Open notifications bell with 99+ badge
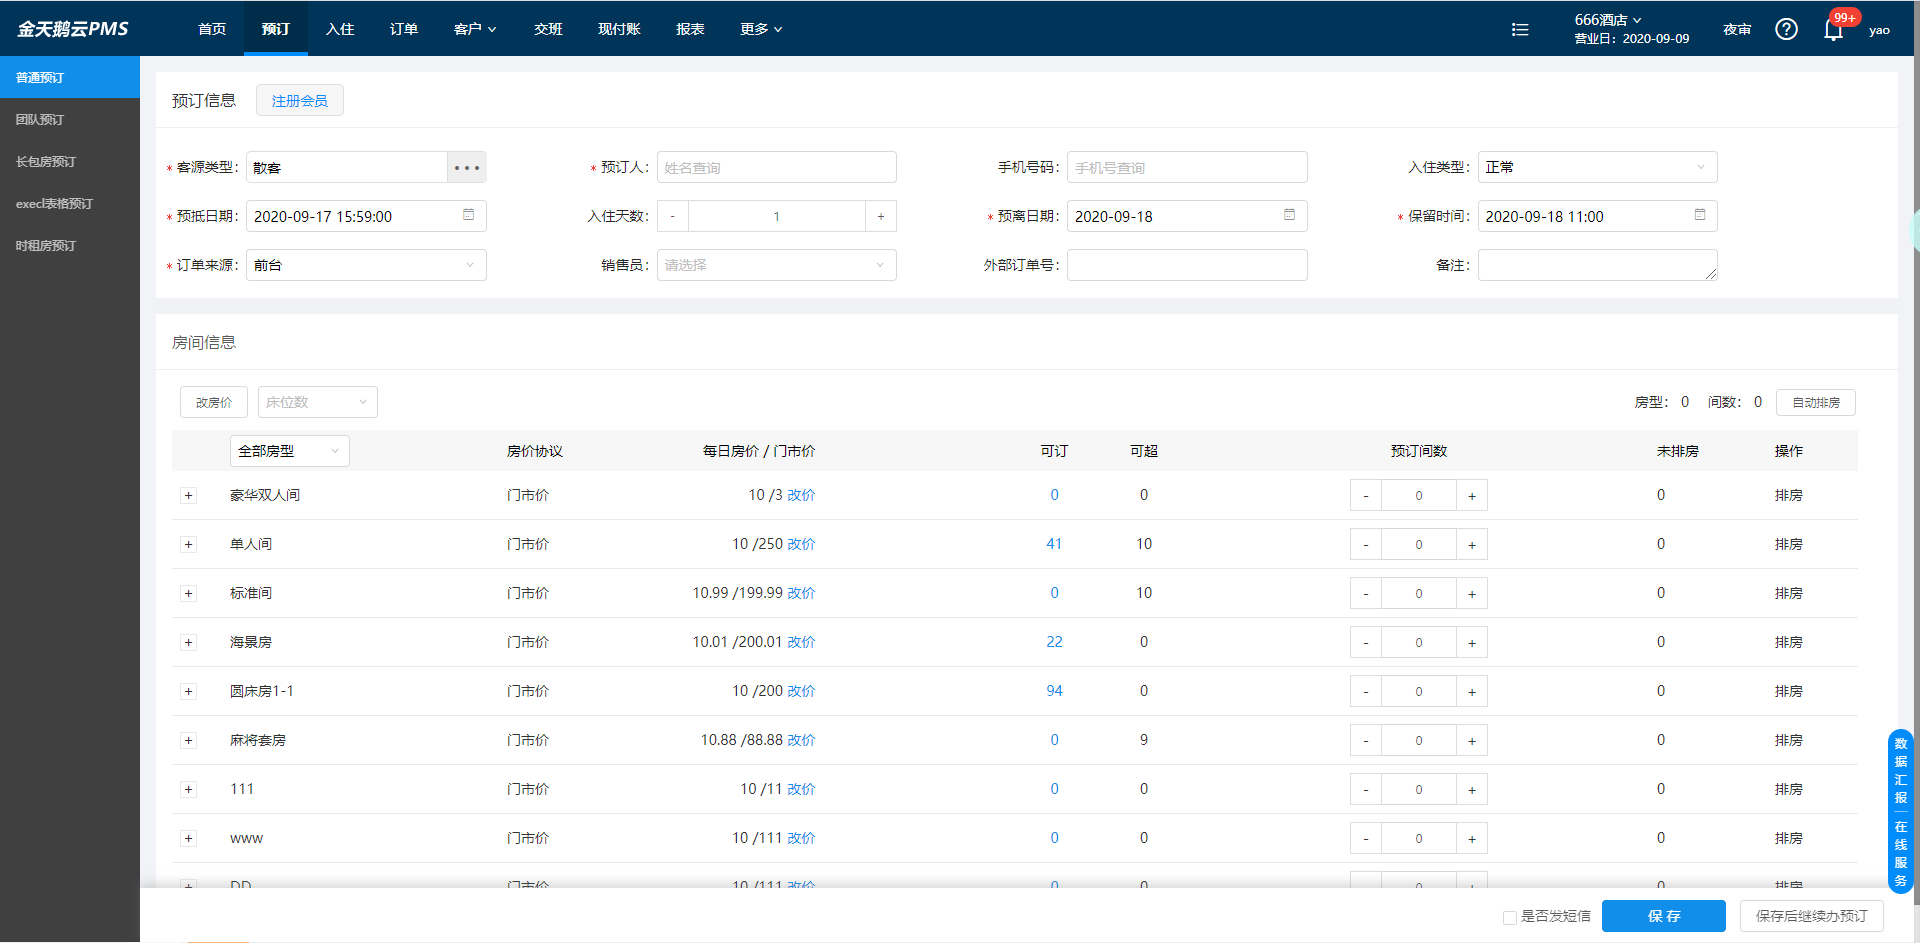The height and width of the screenshot is (943, 1920). coord(1833,30)
